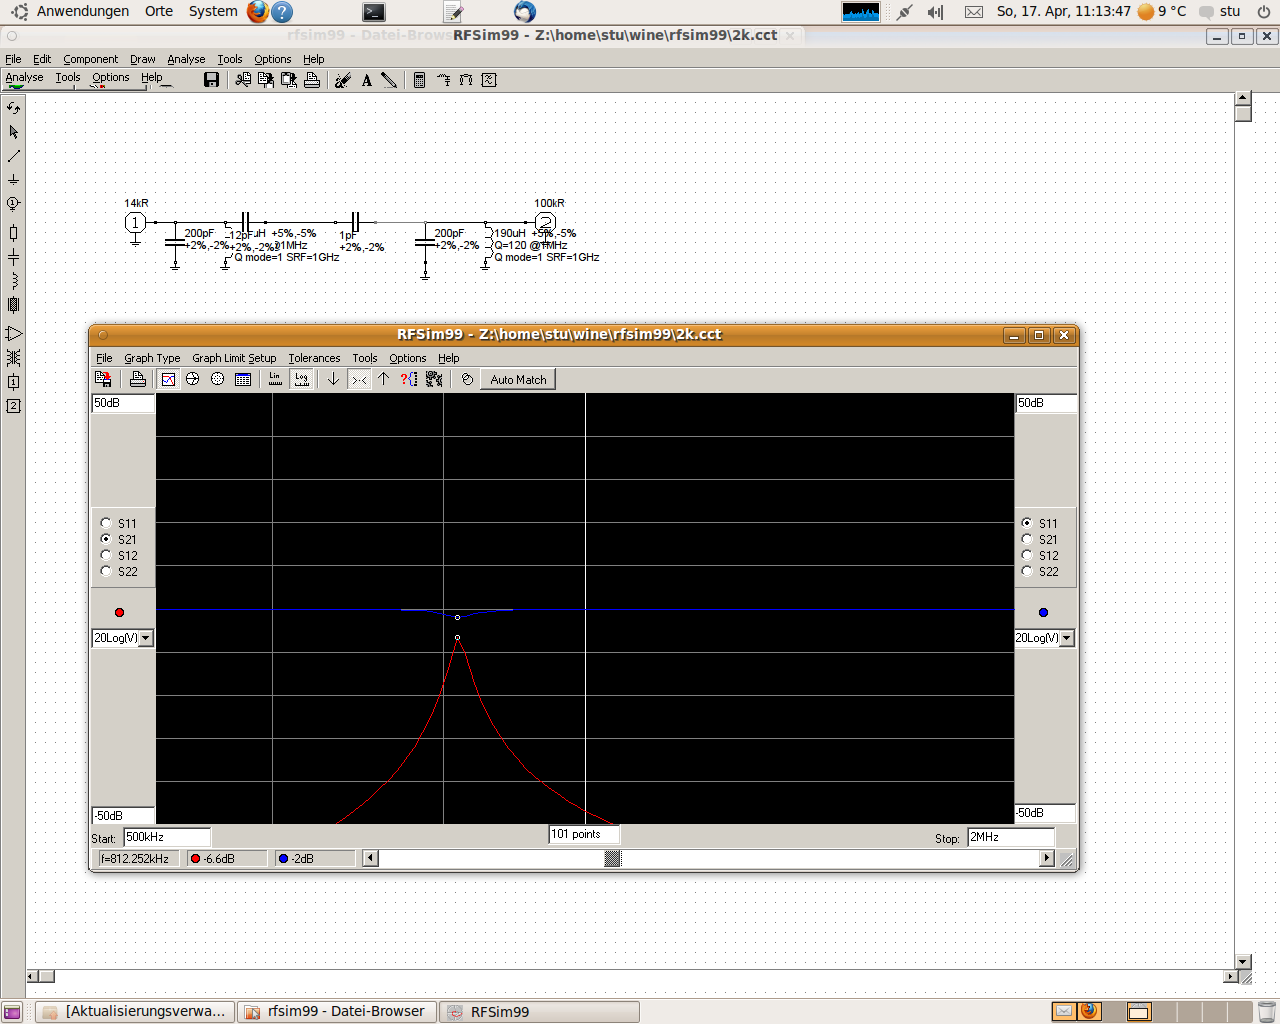Screen dimensions: 1280x1024
Task: Show results as a table view
Action: [243, 380]
